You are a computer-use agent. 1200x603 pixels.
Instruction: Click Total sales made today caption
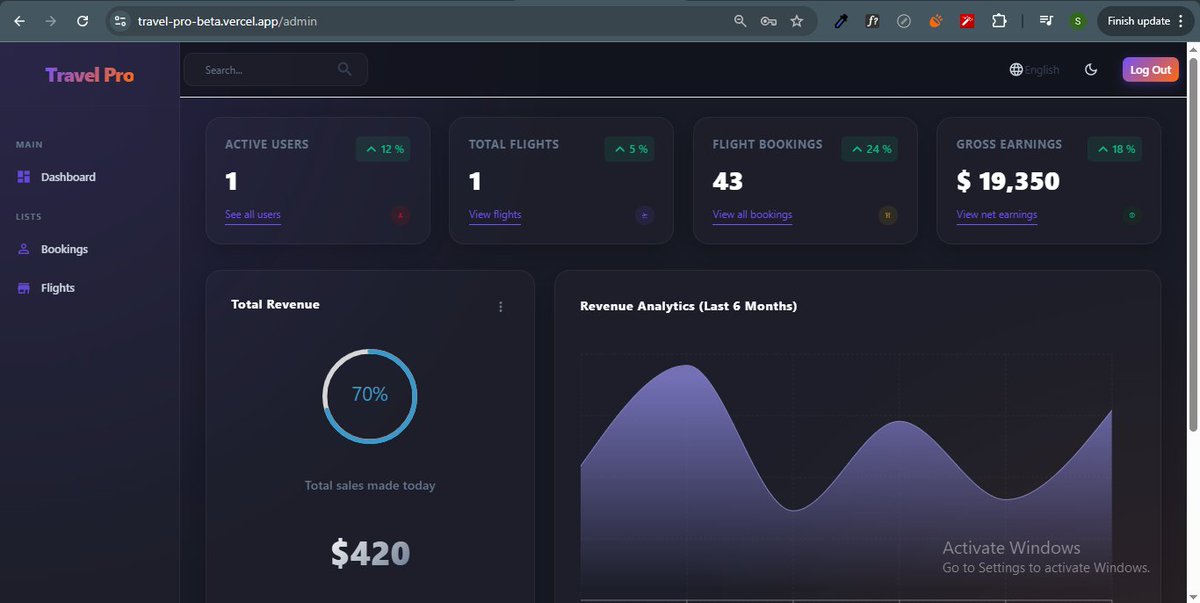370,485
